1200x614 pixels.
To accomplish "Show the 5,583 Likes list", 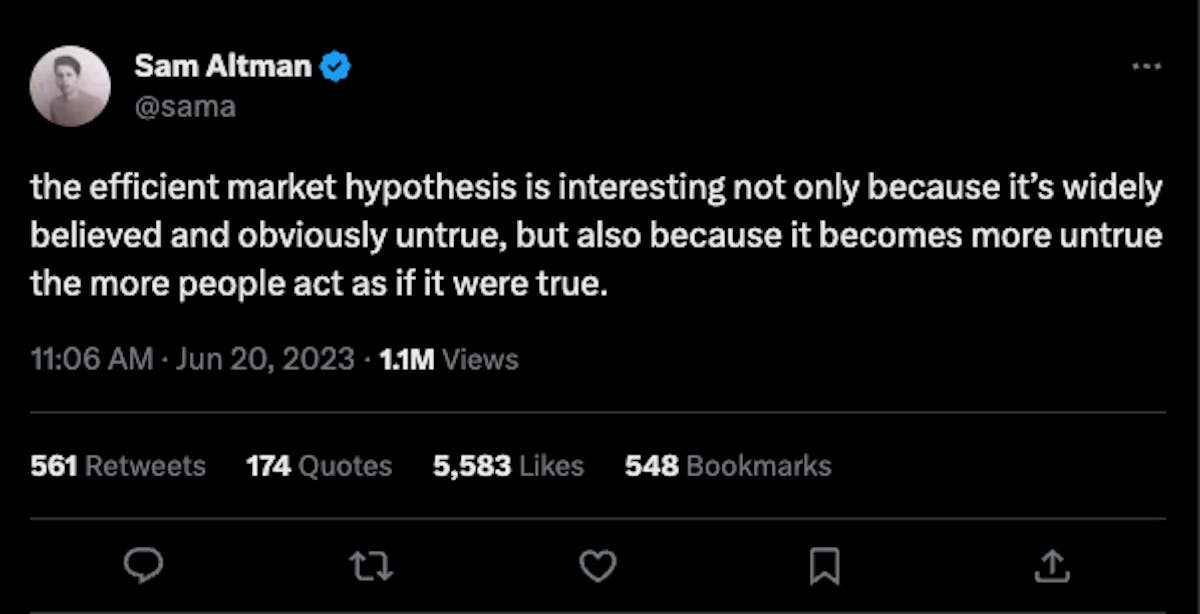I will tap(508, 465).
